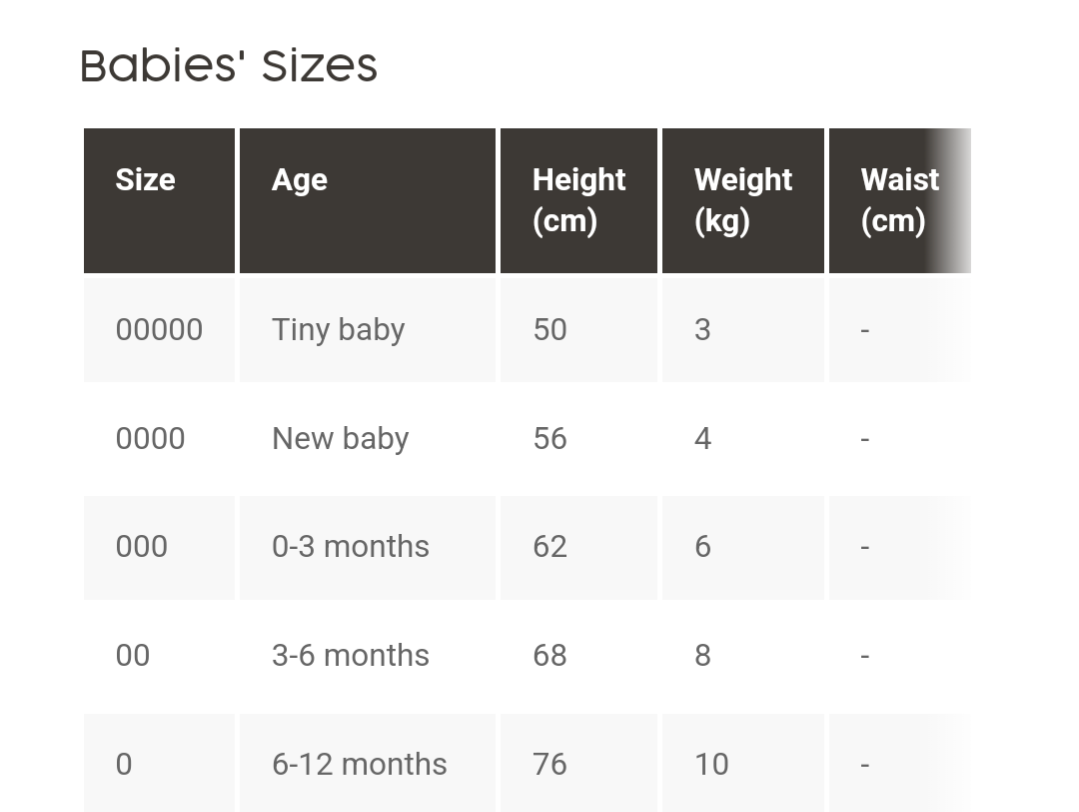The height and width of the screenshot is (812, 1079).
Task: Select the 6-12 months age cell
Action: click(359, 764)
